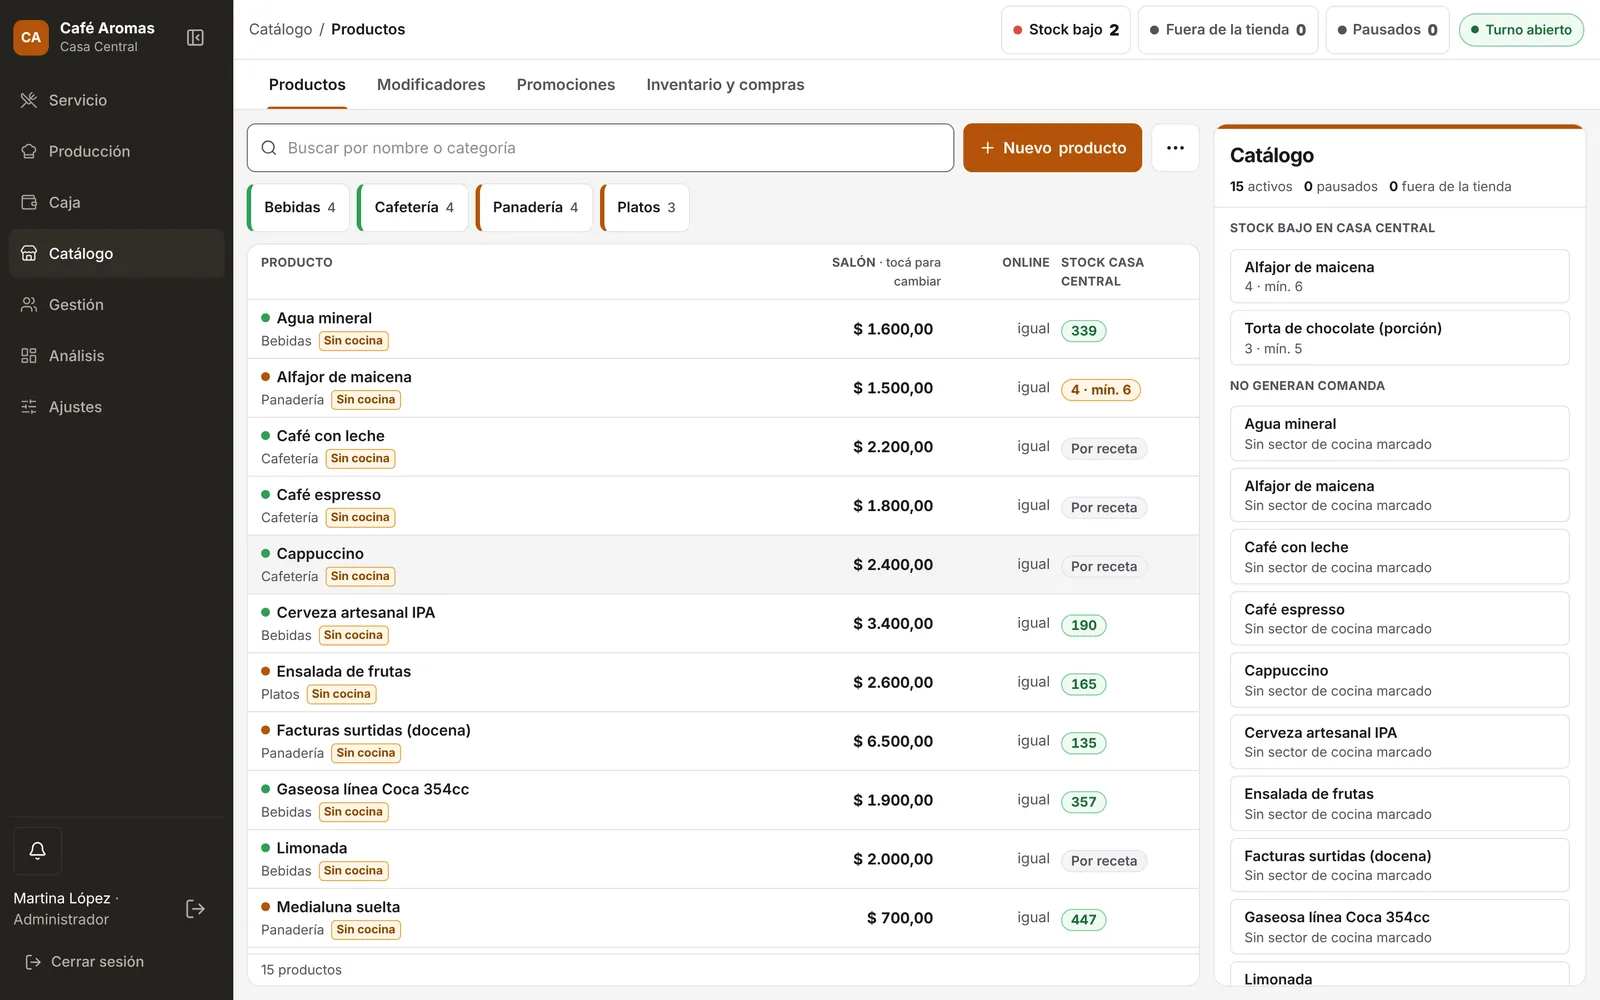1600x1000 pixels.
Task: Filter by Cafetería category chip
Action: tap(413, 208)
